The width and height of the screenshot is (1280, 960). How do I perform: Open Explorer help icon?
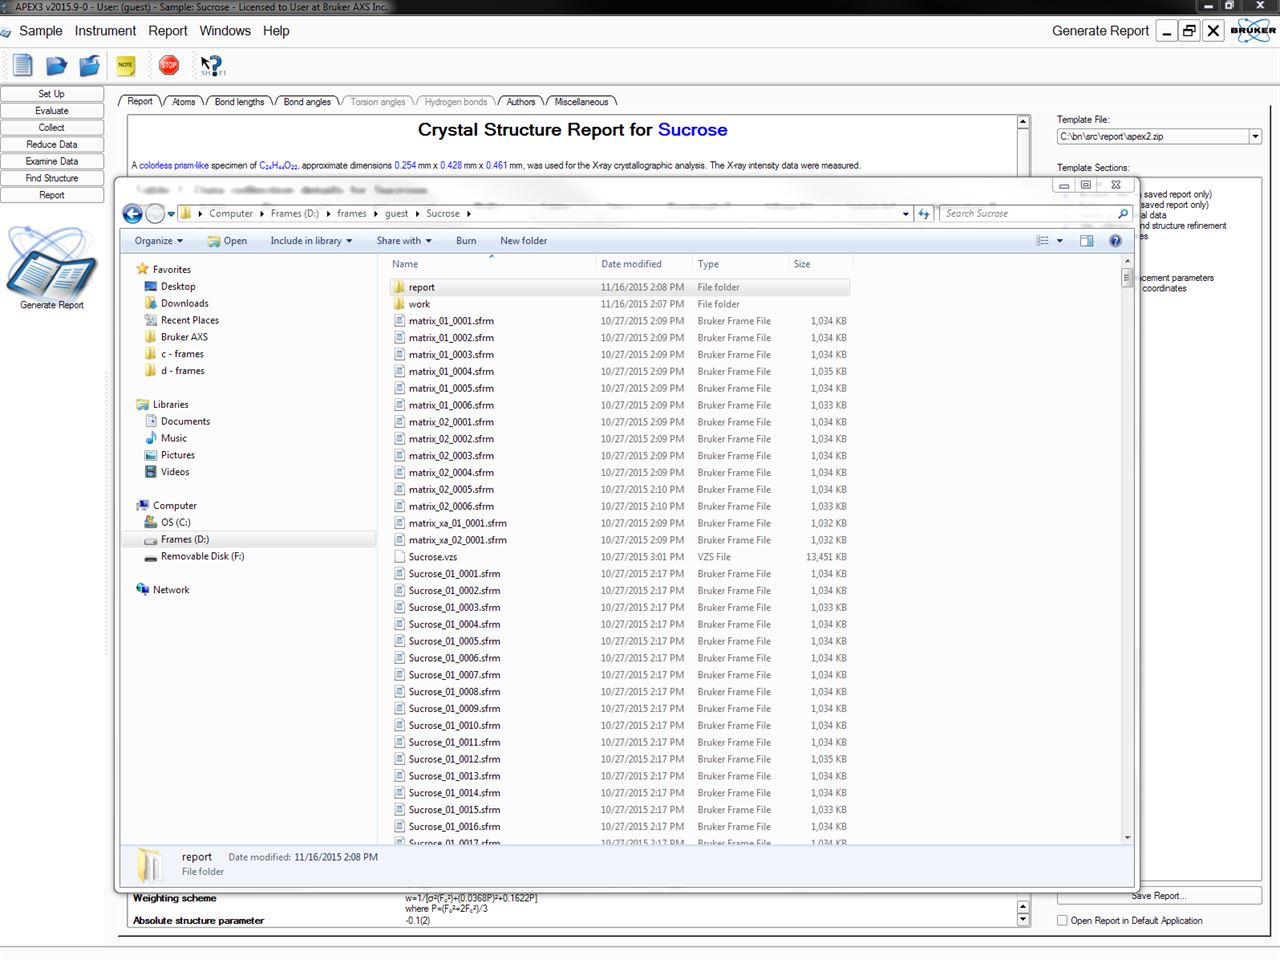point(1116,241)
